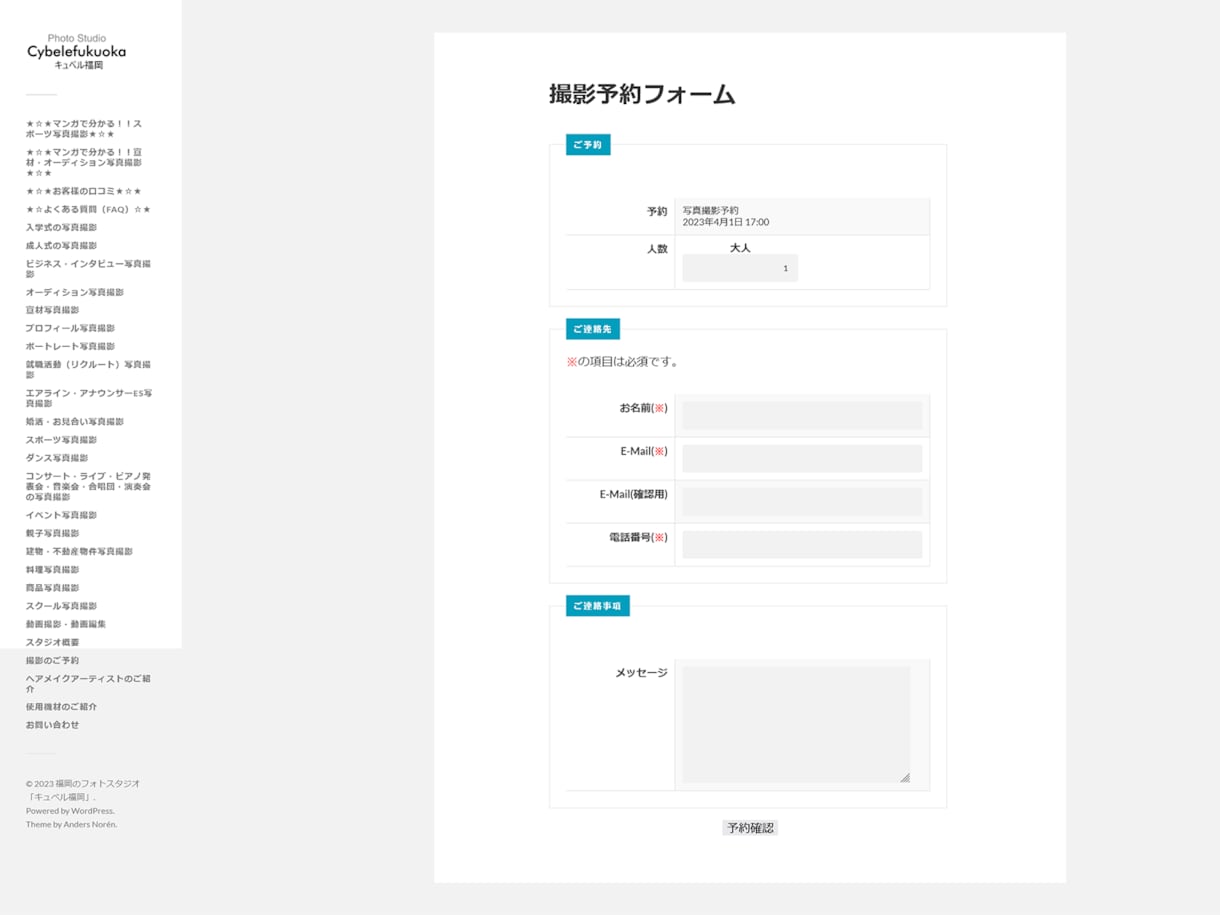Open 料理写真撮影 link
This screenshot has height=915, width=1220.
52,569
